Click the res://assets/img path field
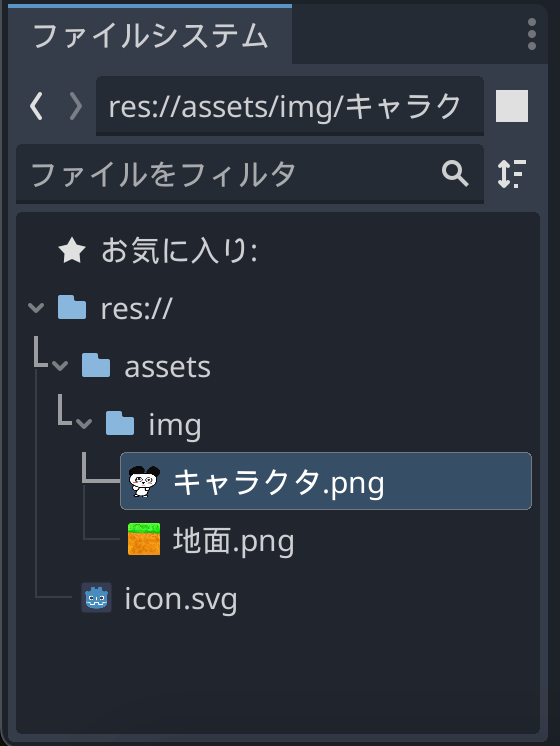This screenshot has width=560, height=746. (x=290, y=106)
